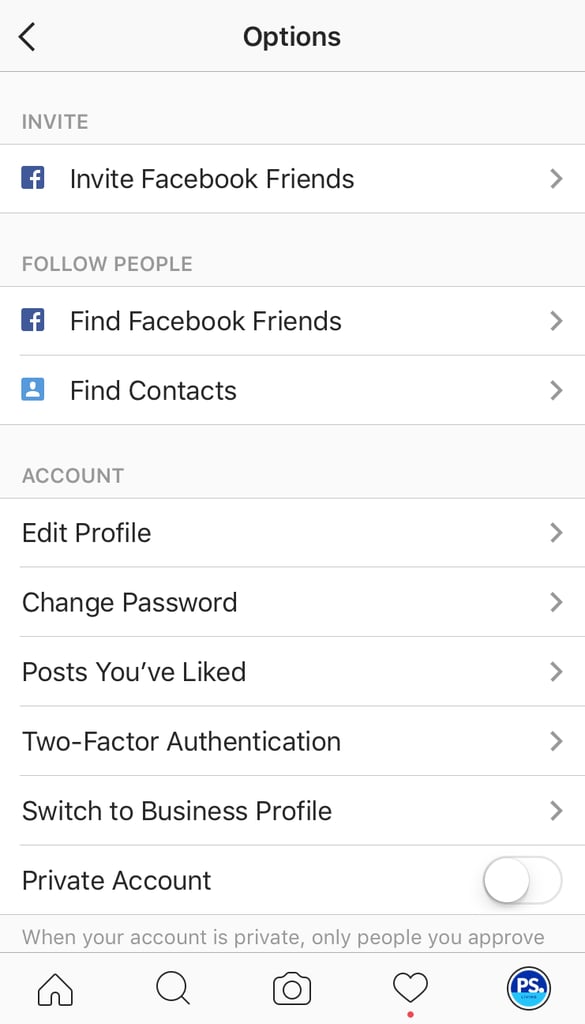Viewport: 585px width, 1024px height.
Task: Tap the back arrow at top left
Action: (27, 36)
